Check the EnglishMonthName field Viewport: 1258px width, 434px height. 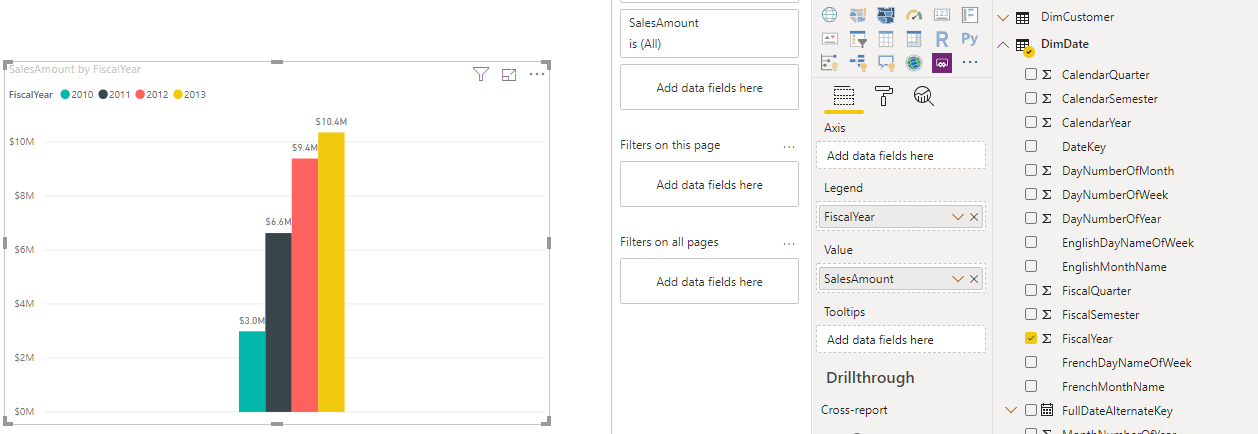click(x=1031, y=267)
